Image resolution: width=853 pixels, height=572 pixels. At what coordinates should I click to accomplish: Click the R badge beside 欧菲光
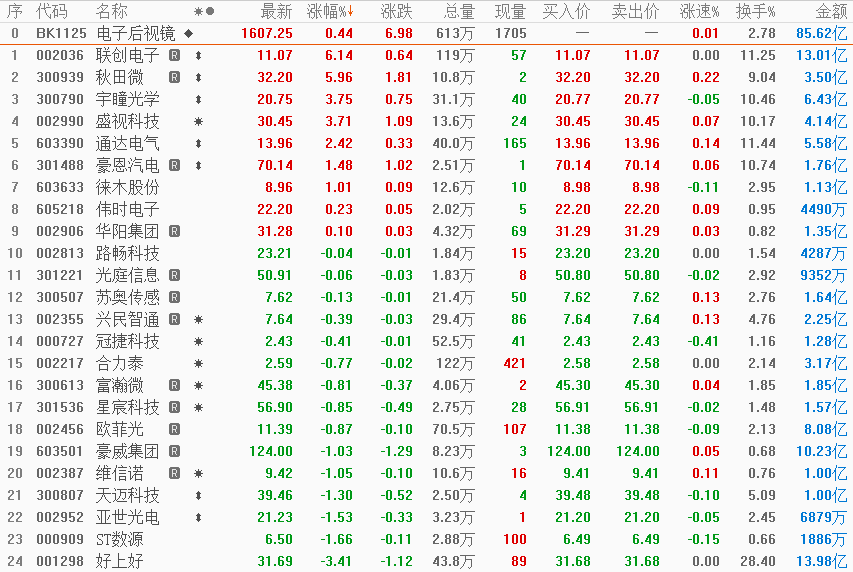pyautogui.click(x=174, y=429)
